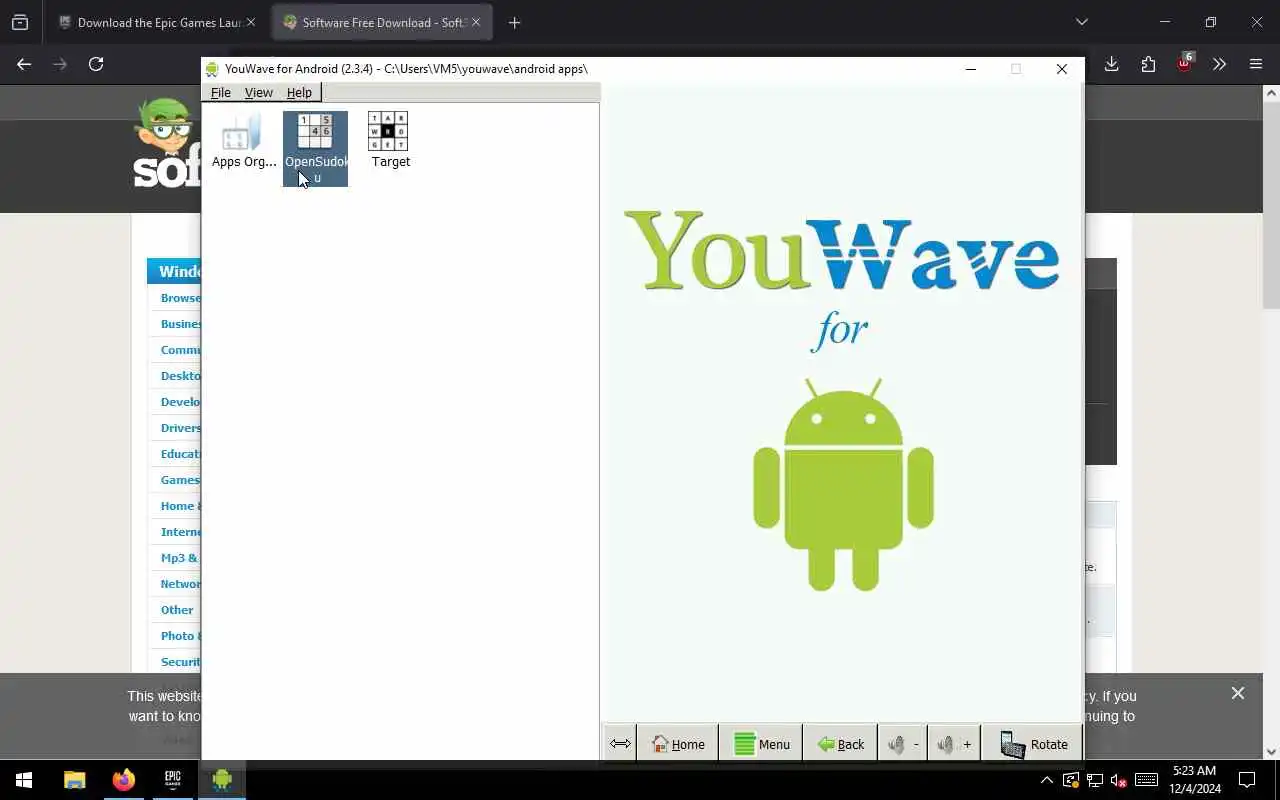This screenshot has width=1280, height=800.
Task: Click the muted speaker tray icon
Action: 1119,780
